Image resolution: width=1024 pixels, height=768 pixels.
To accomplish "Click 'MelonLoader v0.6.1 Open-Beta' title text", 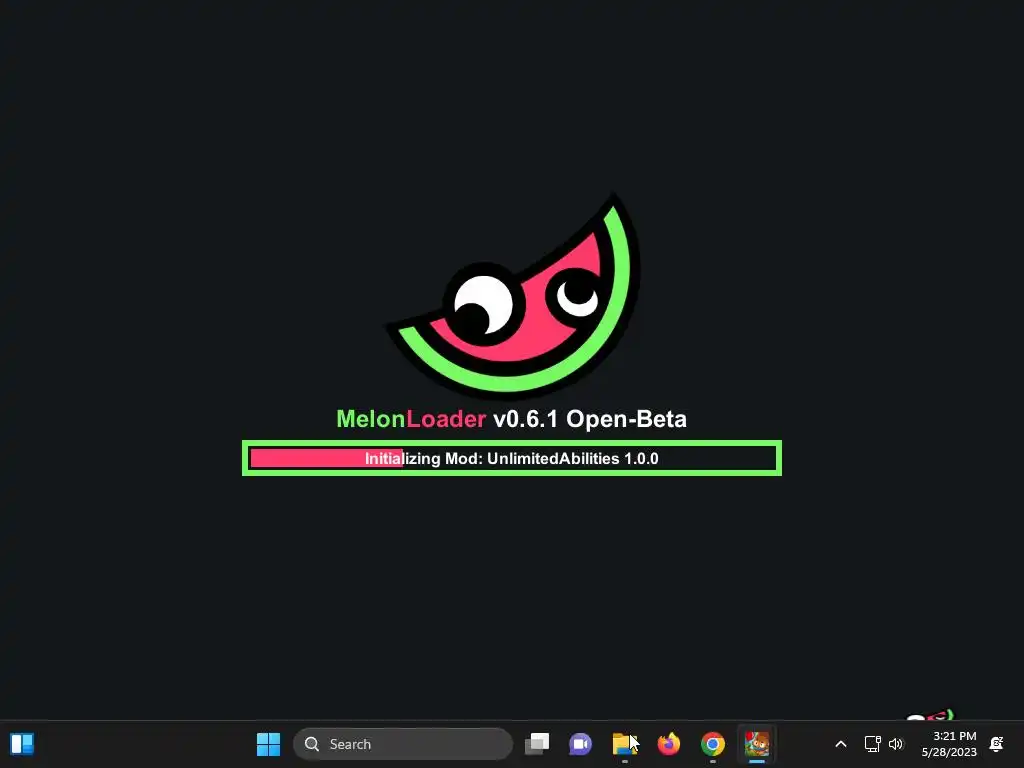I will point(511,419).
